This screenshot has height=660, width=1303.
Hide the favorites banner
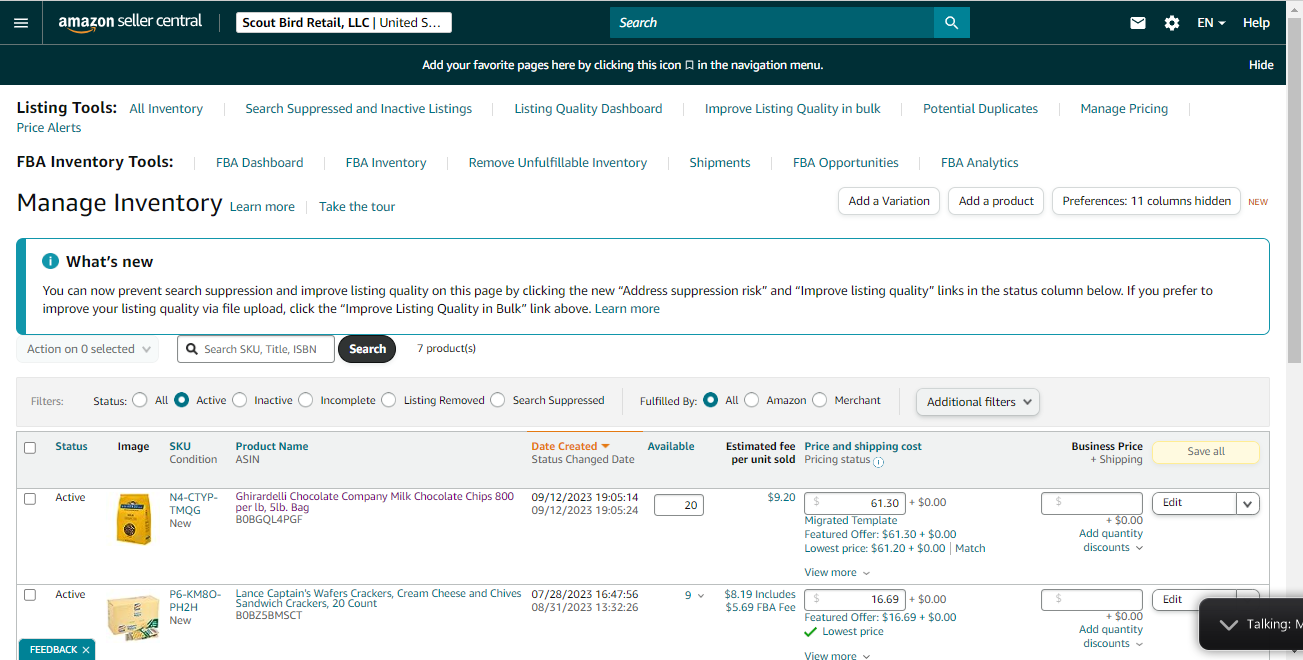1261,65
